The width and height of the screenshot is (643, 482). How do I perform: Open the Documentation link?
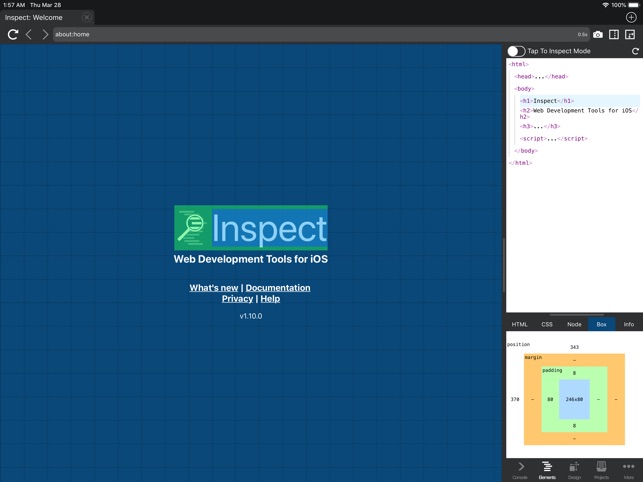pos(278,288)
